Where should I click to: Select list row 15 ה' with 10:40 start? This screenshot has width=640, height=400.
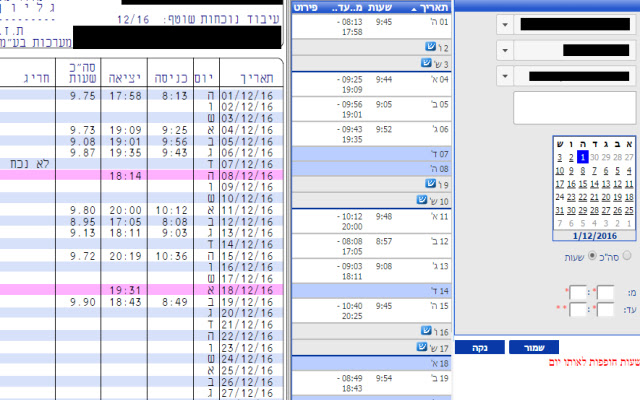click(x=371, y=311)
